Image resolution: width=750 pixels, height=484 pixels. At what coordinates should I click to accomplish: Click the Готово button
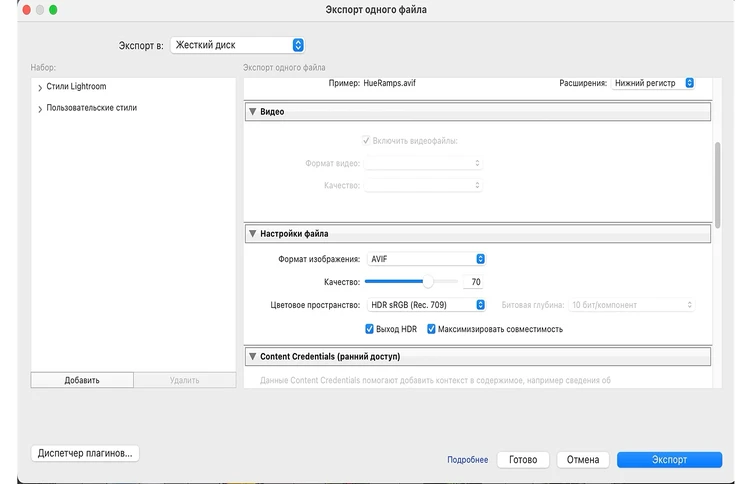coord(523,460)
